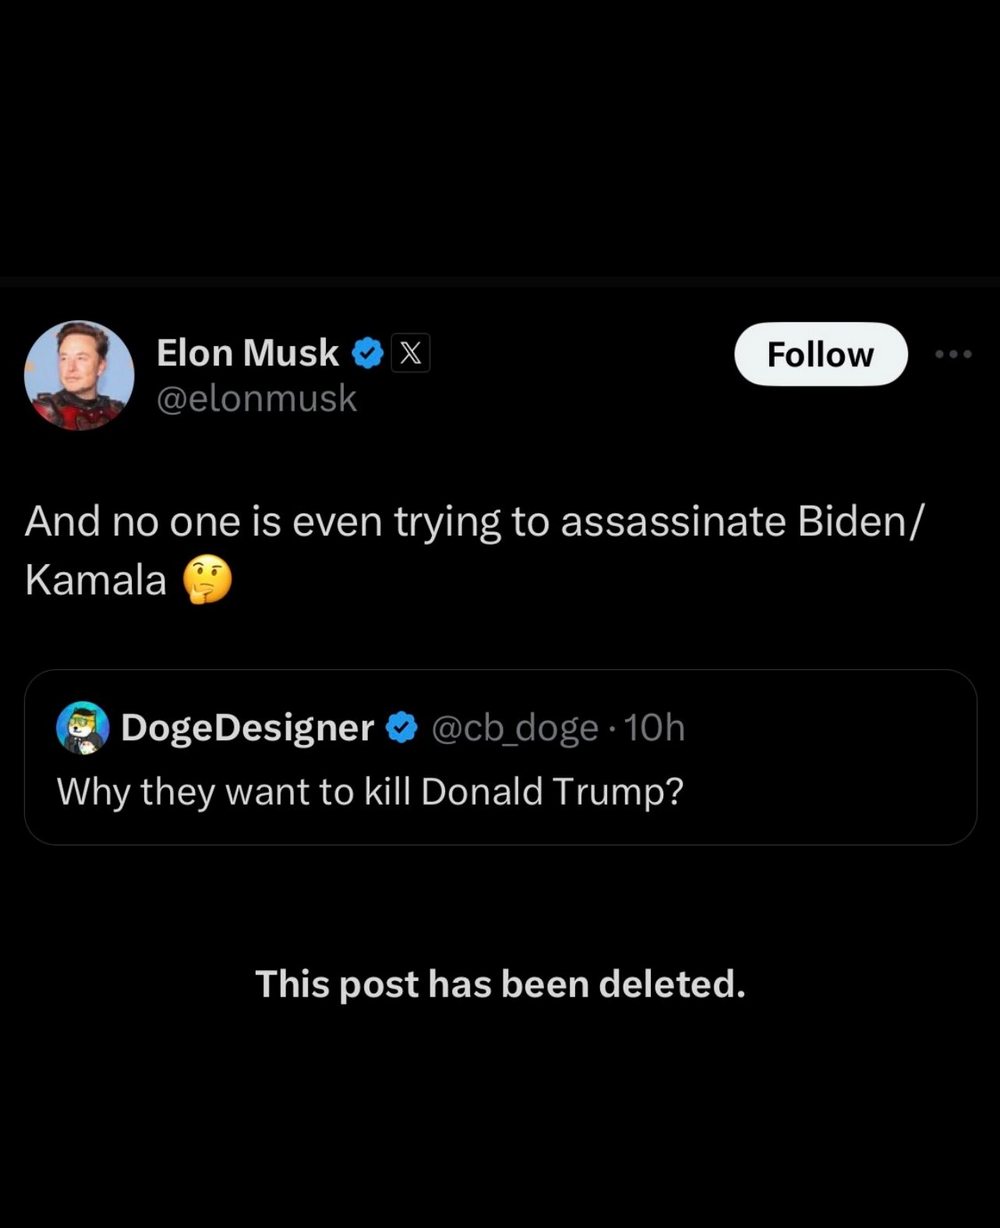The image size is (1000, 1228).
Task: Click the word Biden/ in the post
Action: [851, 522]
